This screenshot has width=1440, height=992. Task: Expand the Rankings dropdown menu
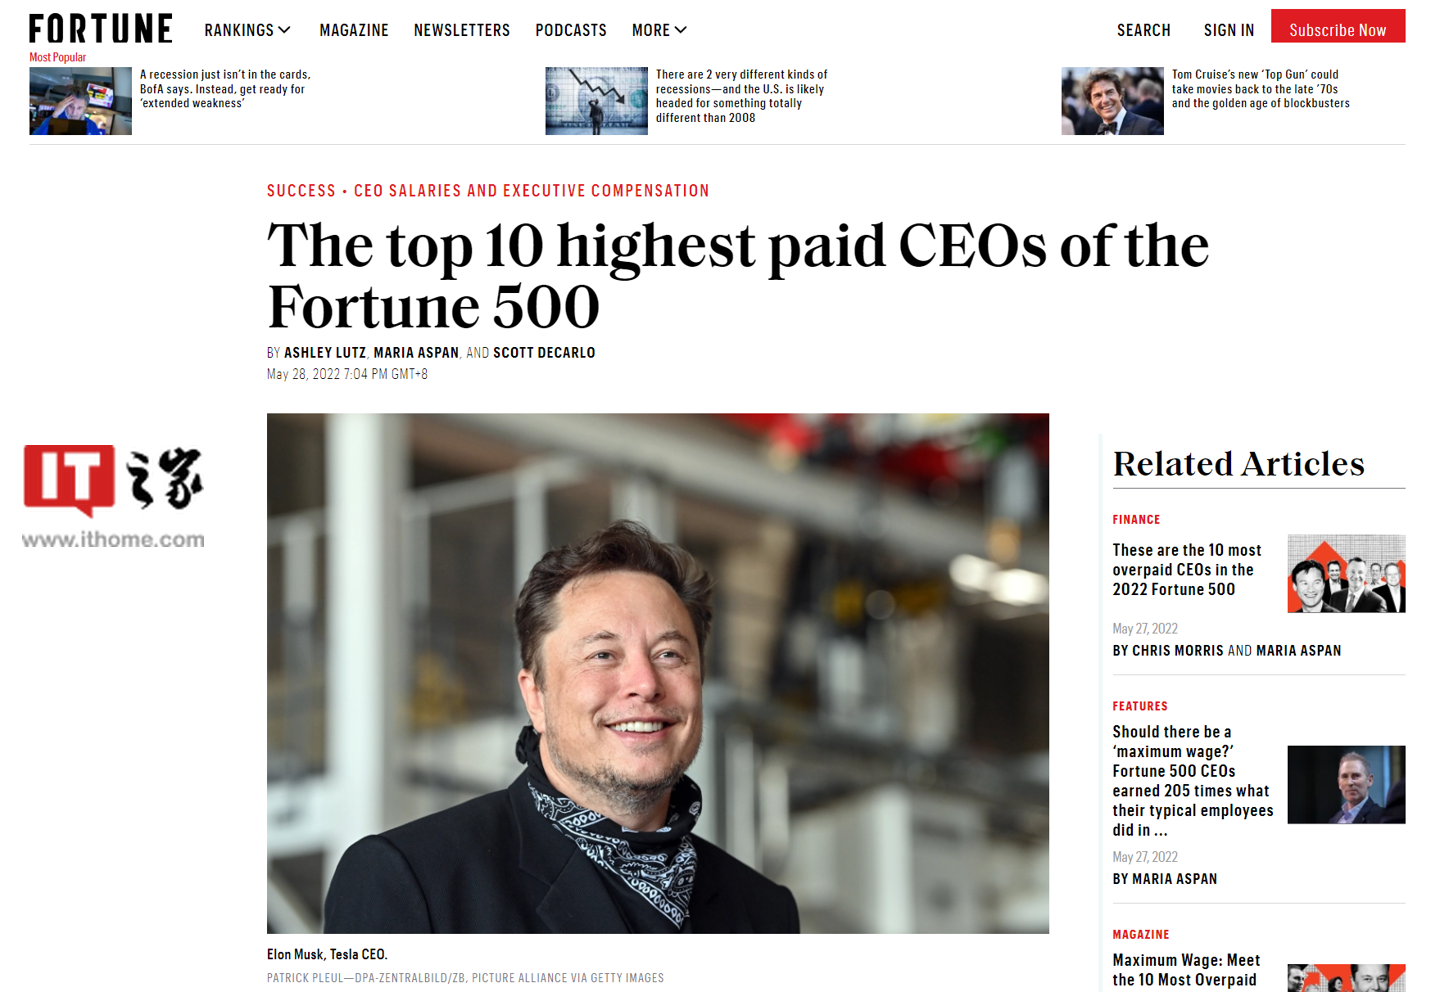pyautogui.click(x=247, y=30)
